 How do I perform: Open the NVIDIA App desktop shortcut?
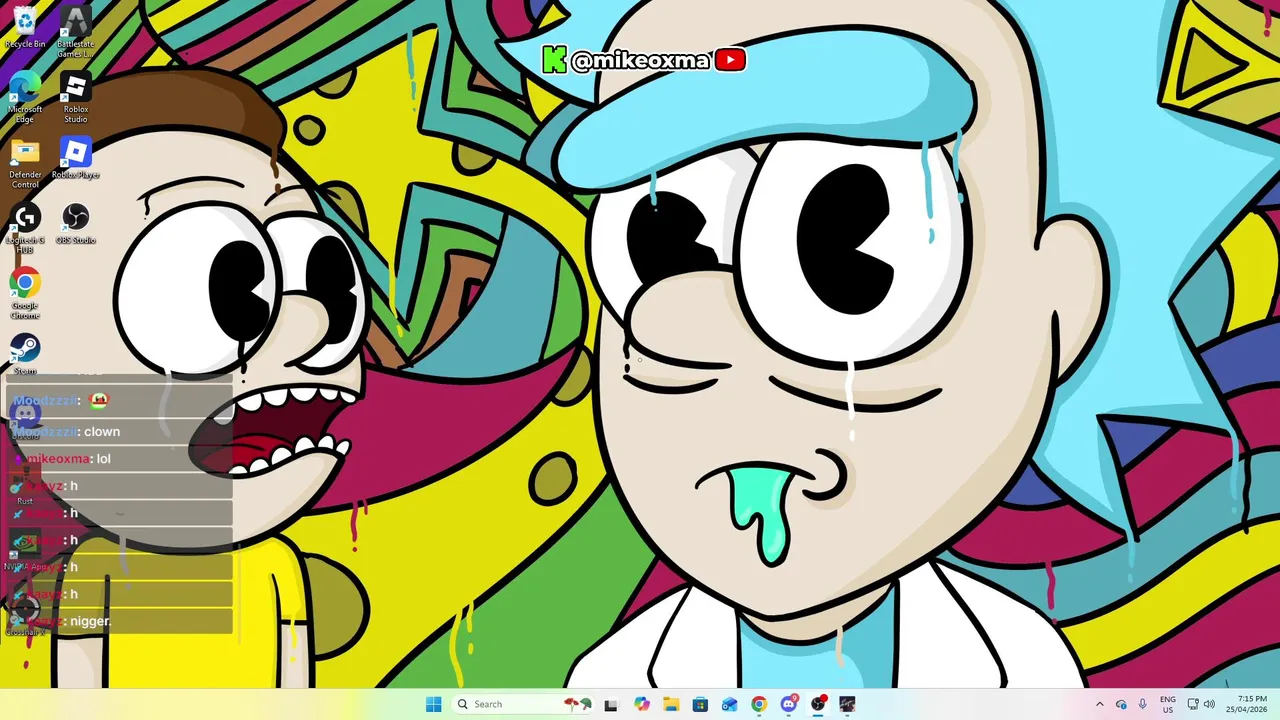25,550
